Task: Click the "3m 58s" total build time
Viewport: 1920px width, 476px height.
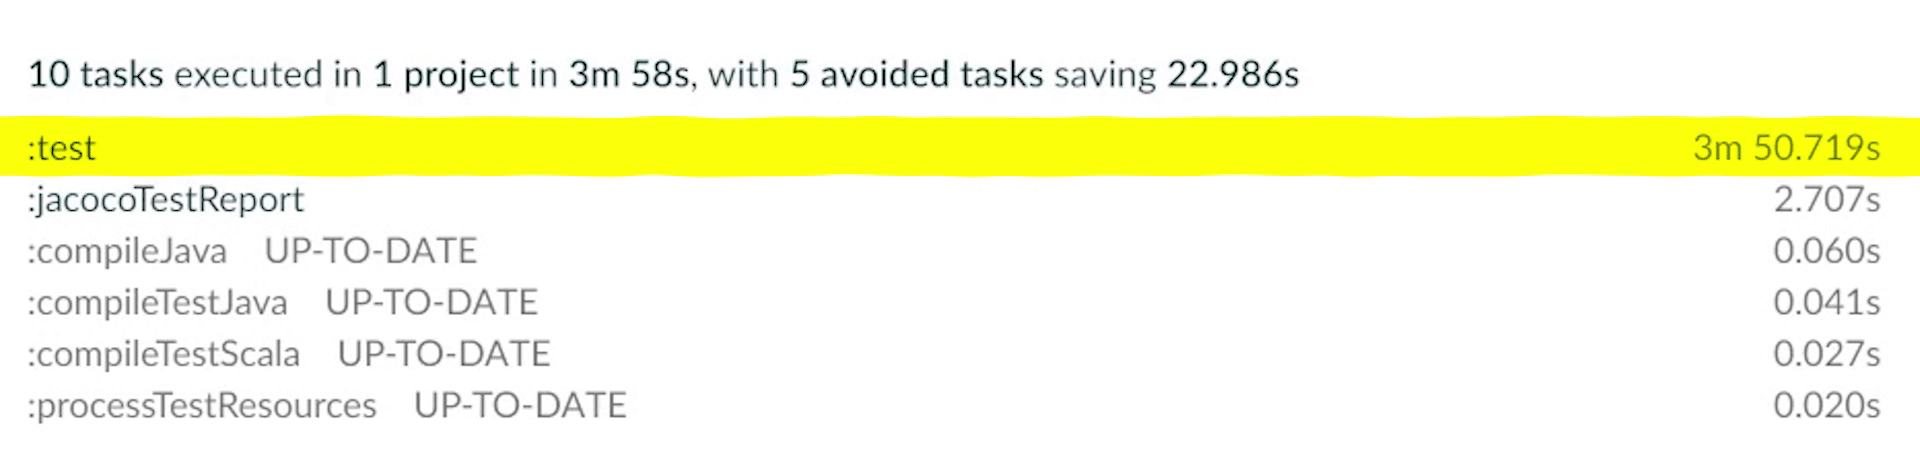Action: [629, 75]
